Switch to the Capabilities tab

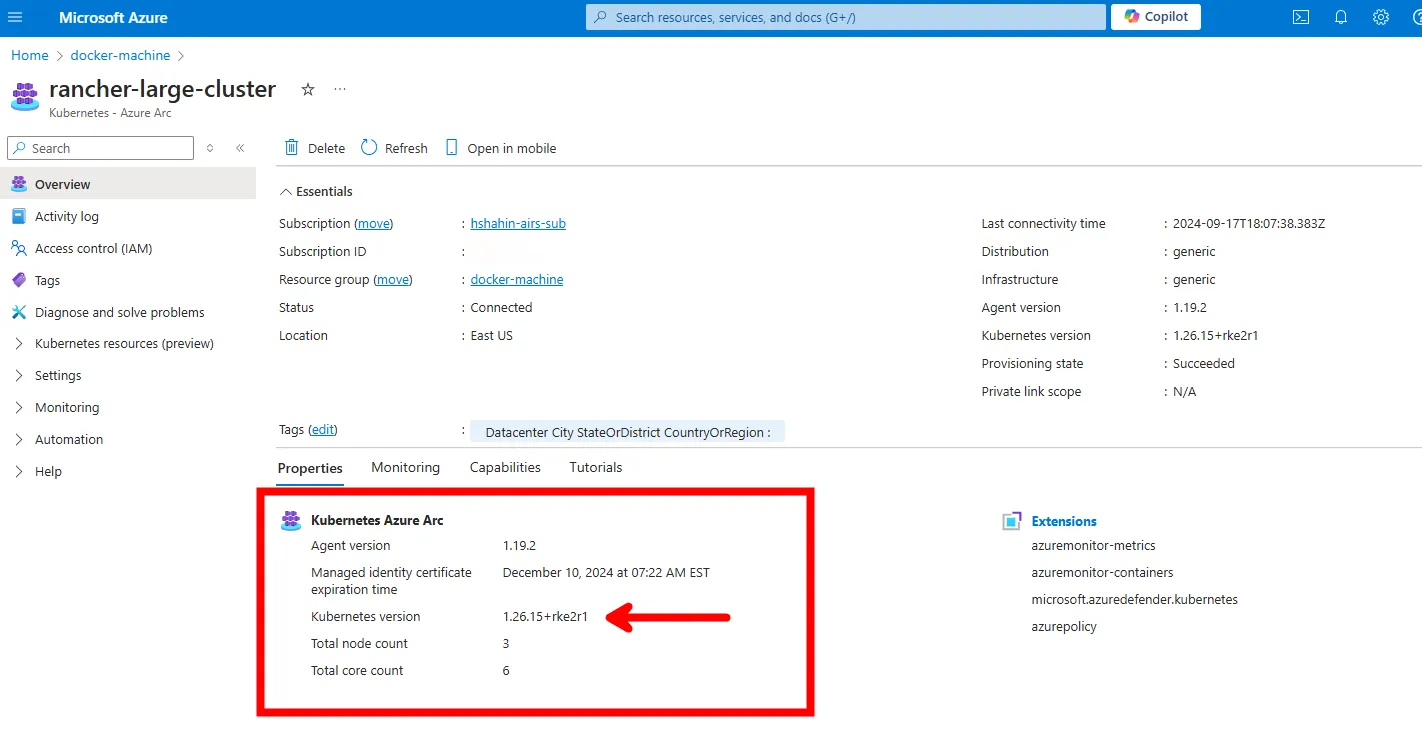coord(505,467)
